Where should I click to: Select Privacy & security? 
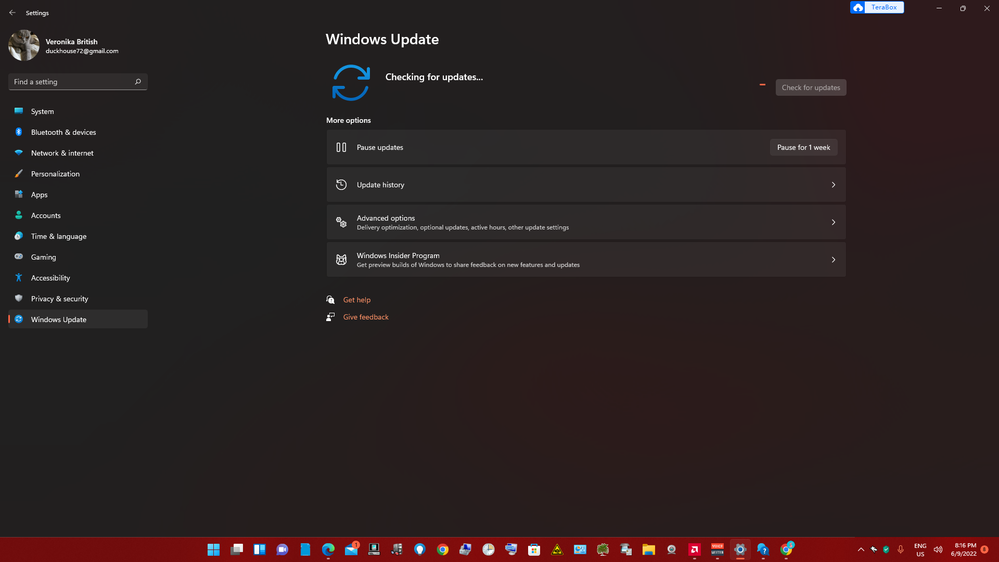[x=78, y=299]
